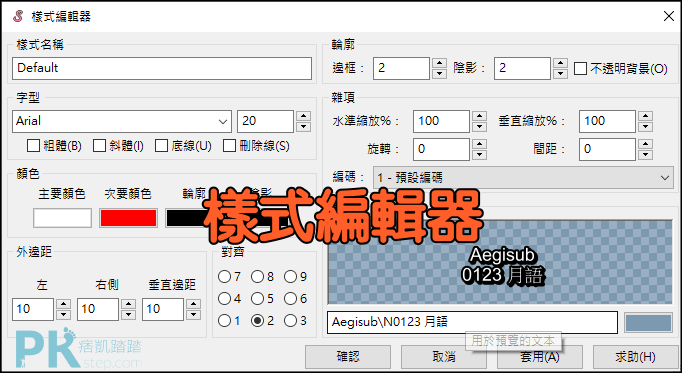This screenshot has height=373, width=682.
Task: Increase font size with up arrow
Action: coord(303,116)
